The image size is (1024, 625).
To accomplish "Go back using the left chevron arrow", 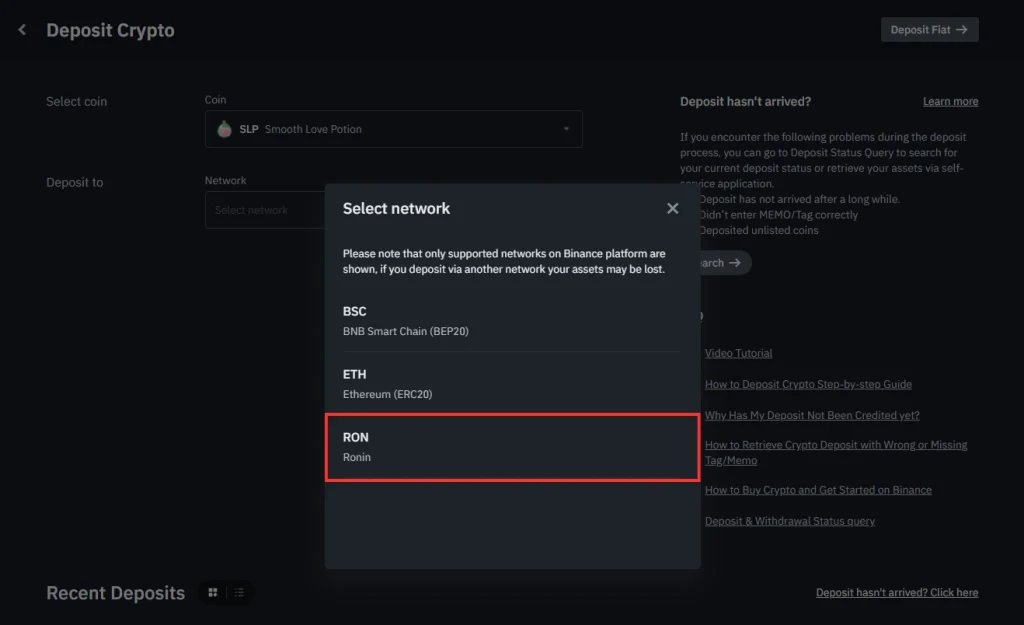I will click(x=22, y=29).
